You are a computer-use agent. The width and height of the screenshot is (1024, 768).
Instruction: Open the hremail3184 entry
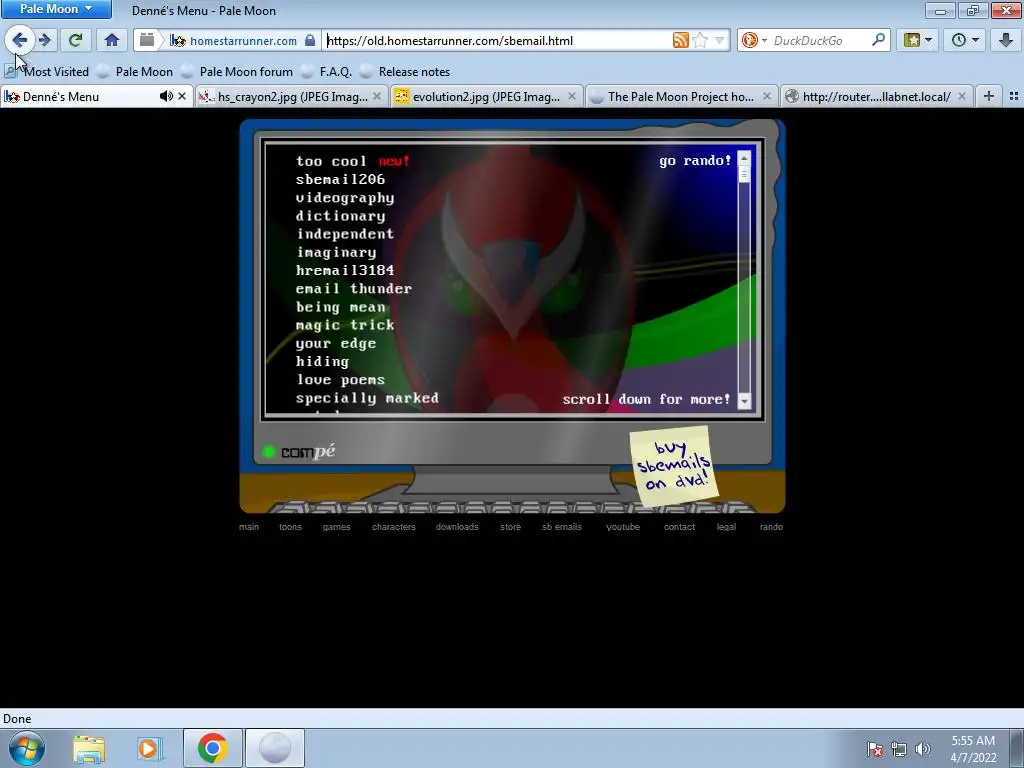(x=345, y=270)
